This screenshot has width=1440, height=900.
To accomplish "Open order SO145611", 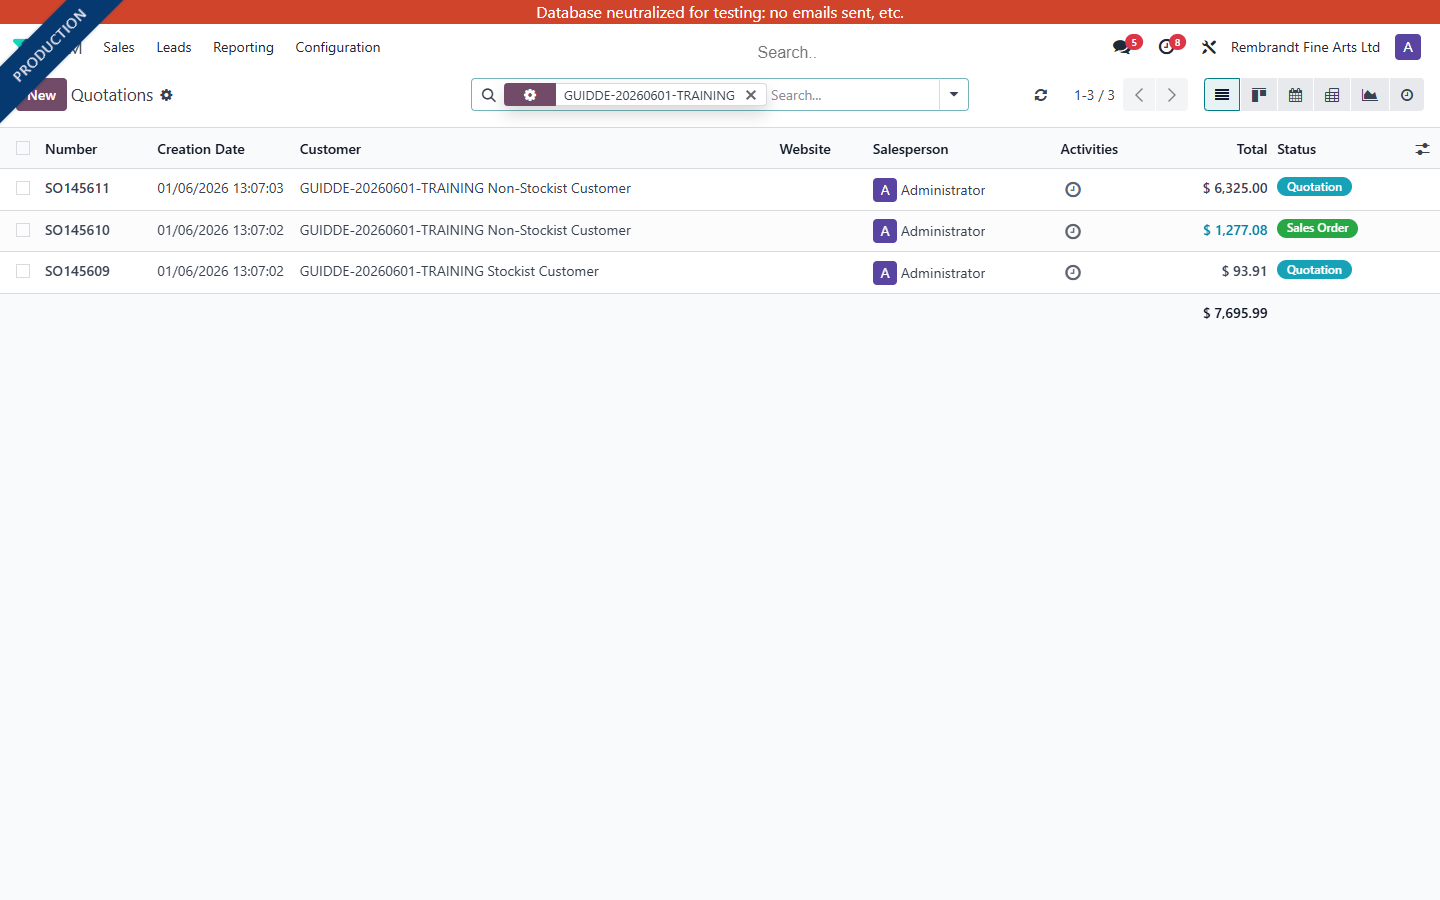I will coord(77,188).
